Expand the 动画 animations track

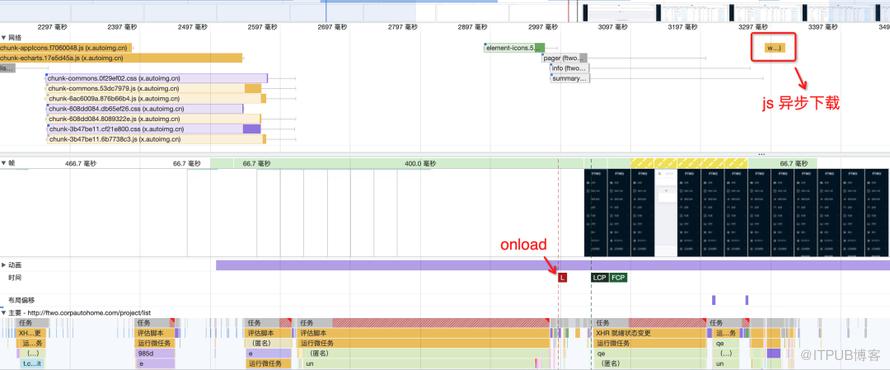click(x=3, y=265)
